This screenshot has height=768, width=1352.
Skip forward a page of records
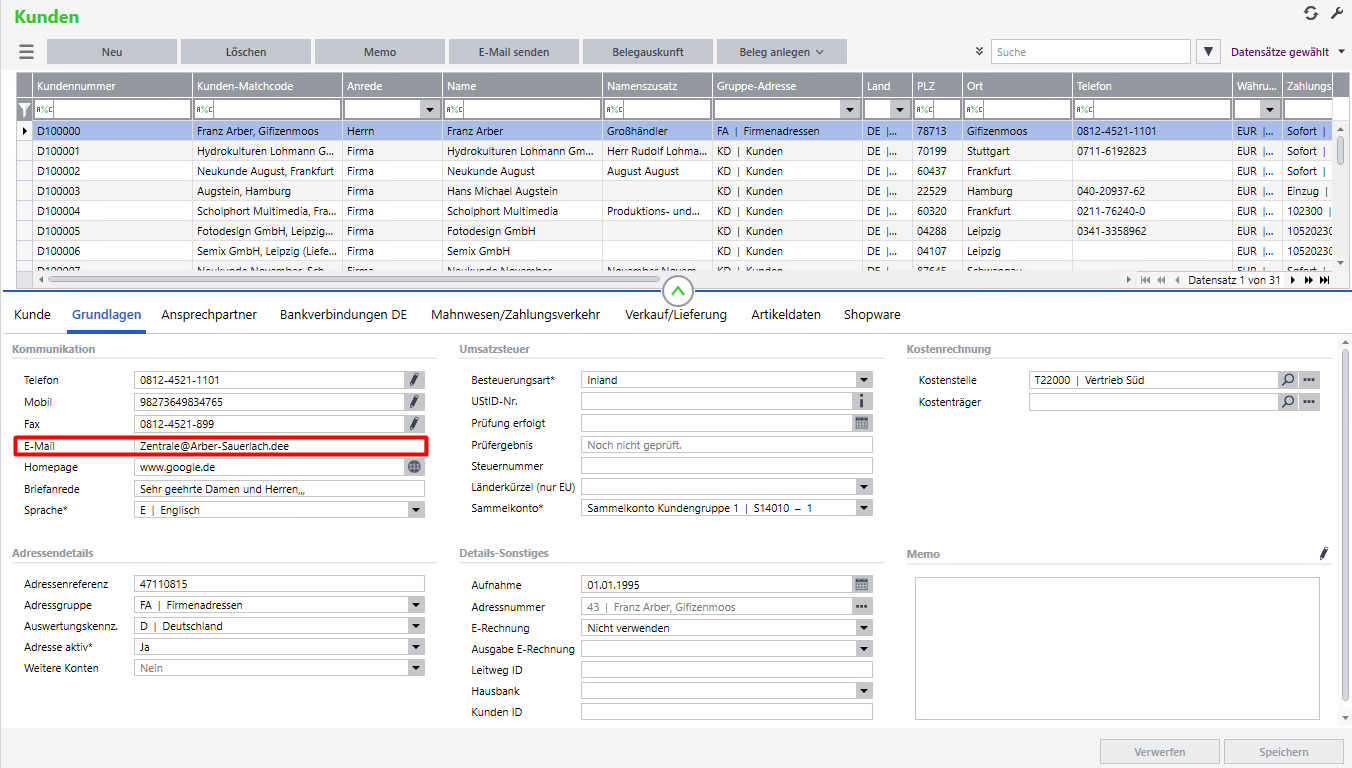coord(1308,280)
